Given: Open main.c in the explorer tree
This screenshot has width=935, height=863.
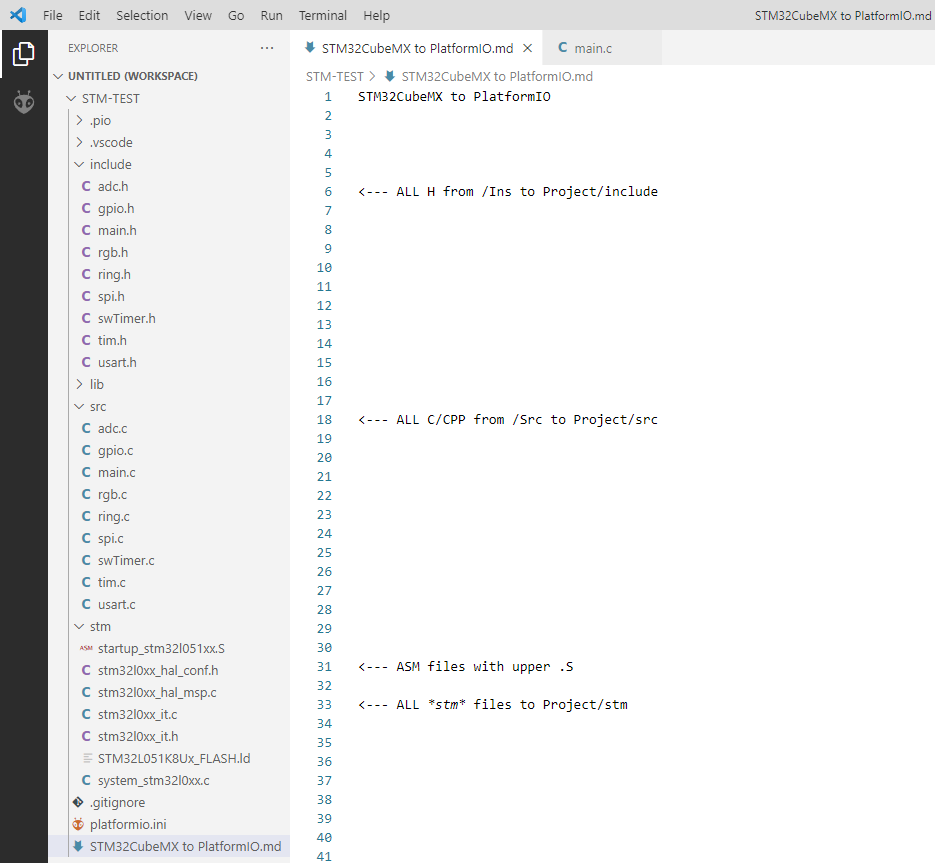Looking at the screenshot, I should pos(169,473).
